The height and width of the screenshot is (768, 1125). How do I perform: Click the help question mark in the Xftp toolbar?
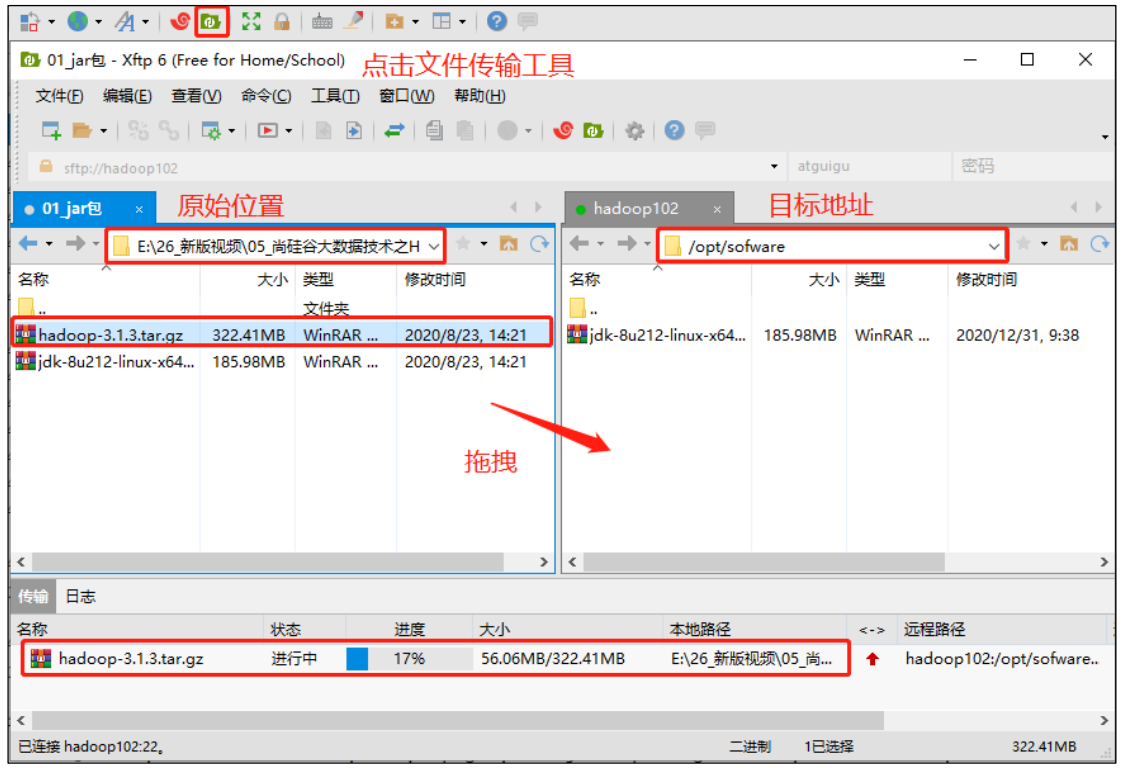pyautogui.click(x=674, y=131)
